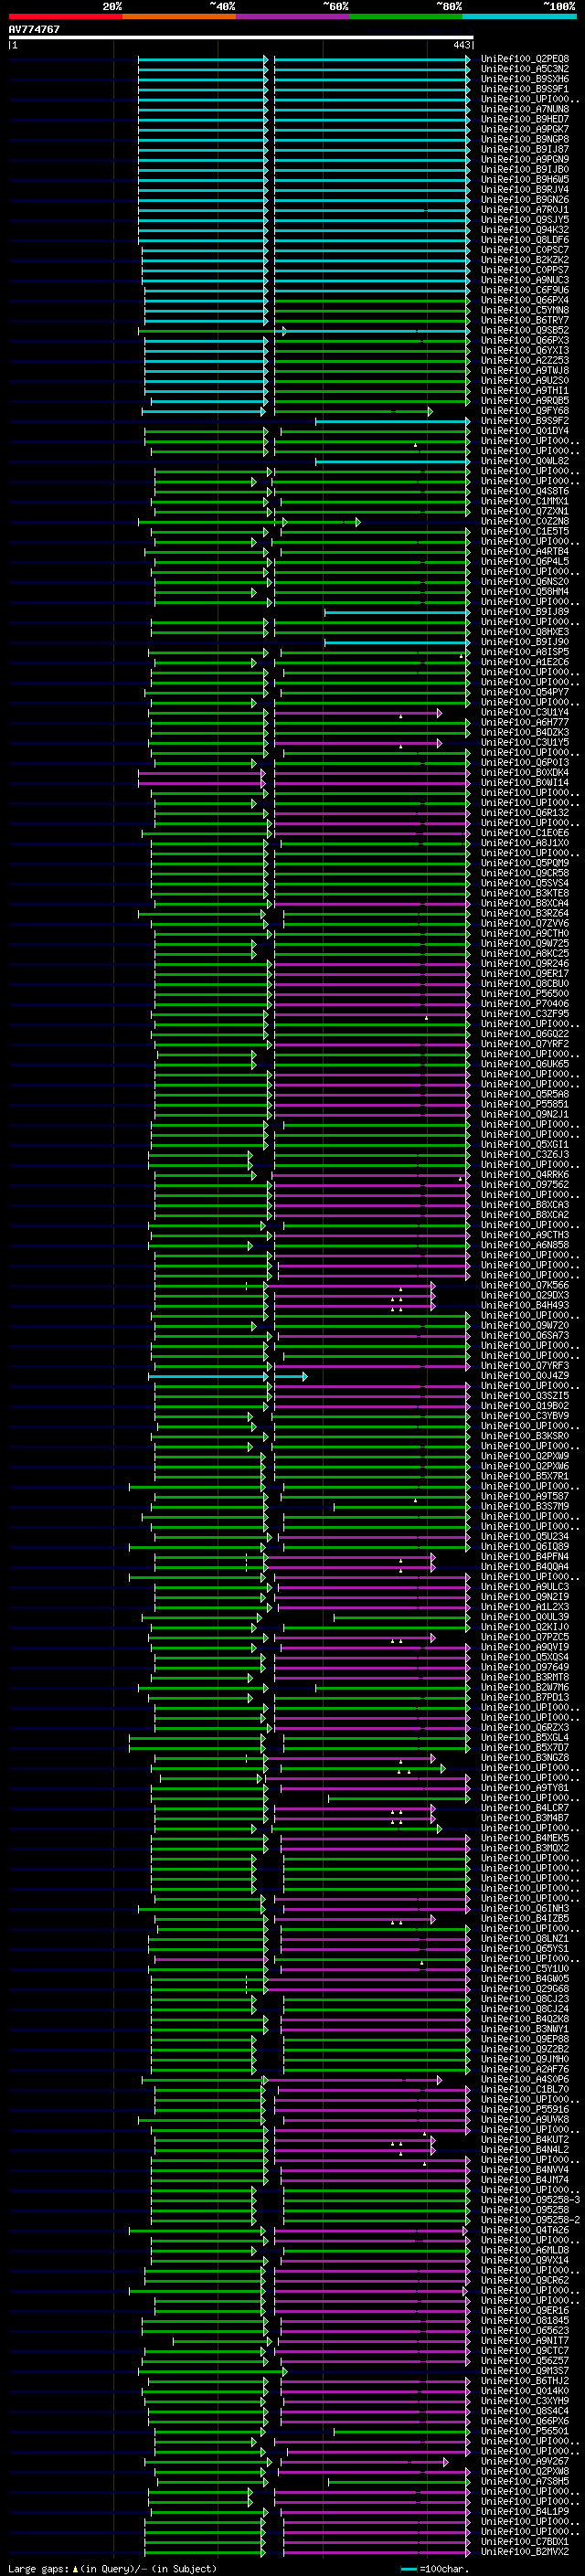Click the UniRef100_C6F9U6 entry

tap(525, 290)
